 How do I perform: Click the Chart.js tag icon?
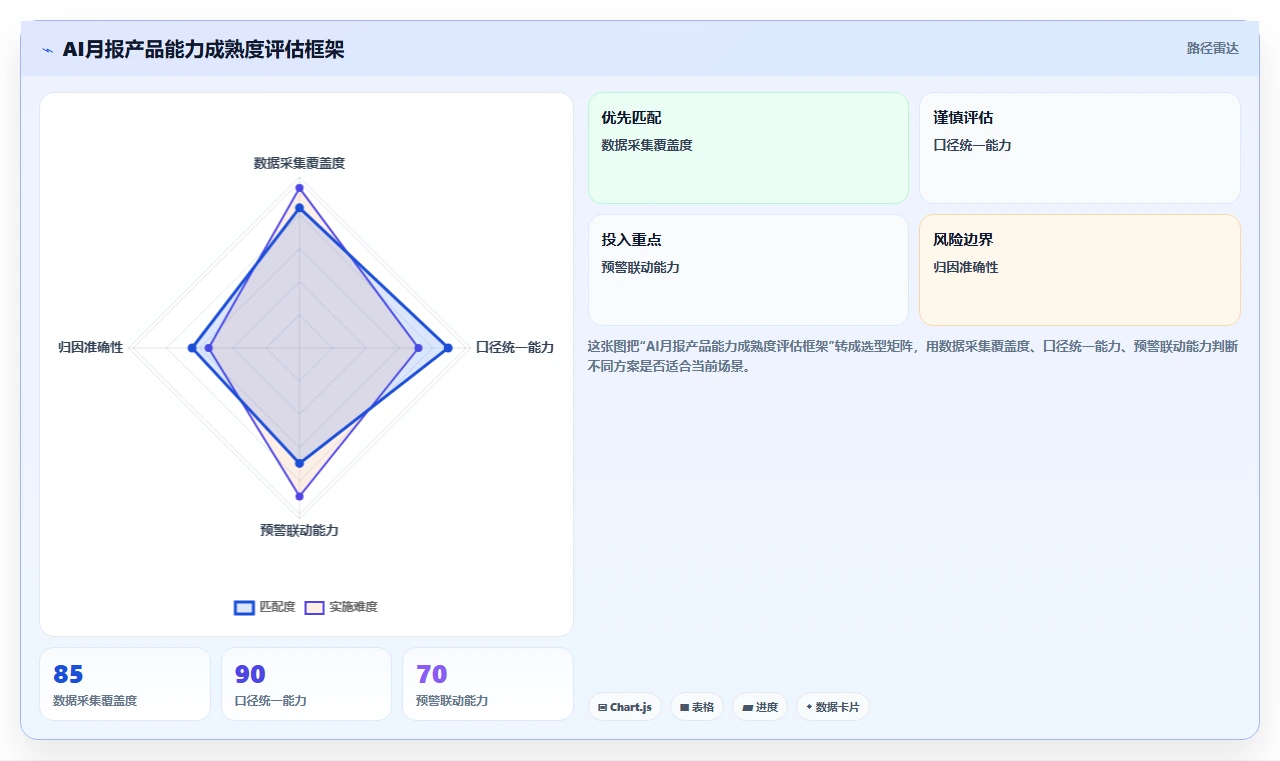(602, 707)
